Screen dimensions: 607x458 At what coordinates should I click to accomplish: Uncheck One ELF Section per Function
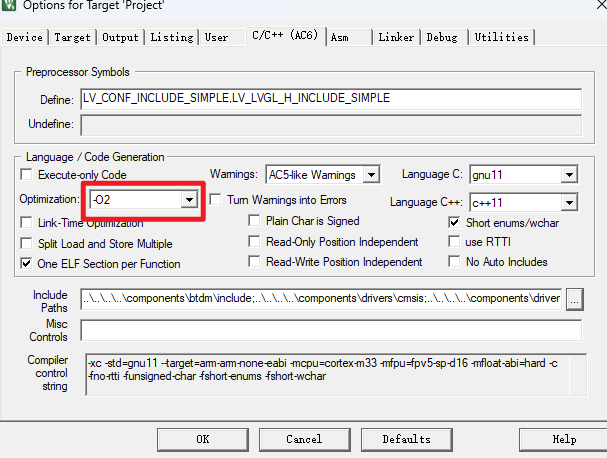click(x=27, y=264)
